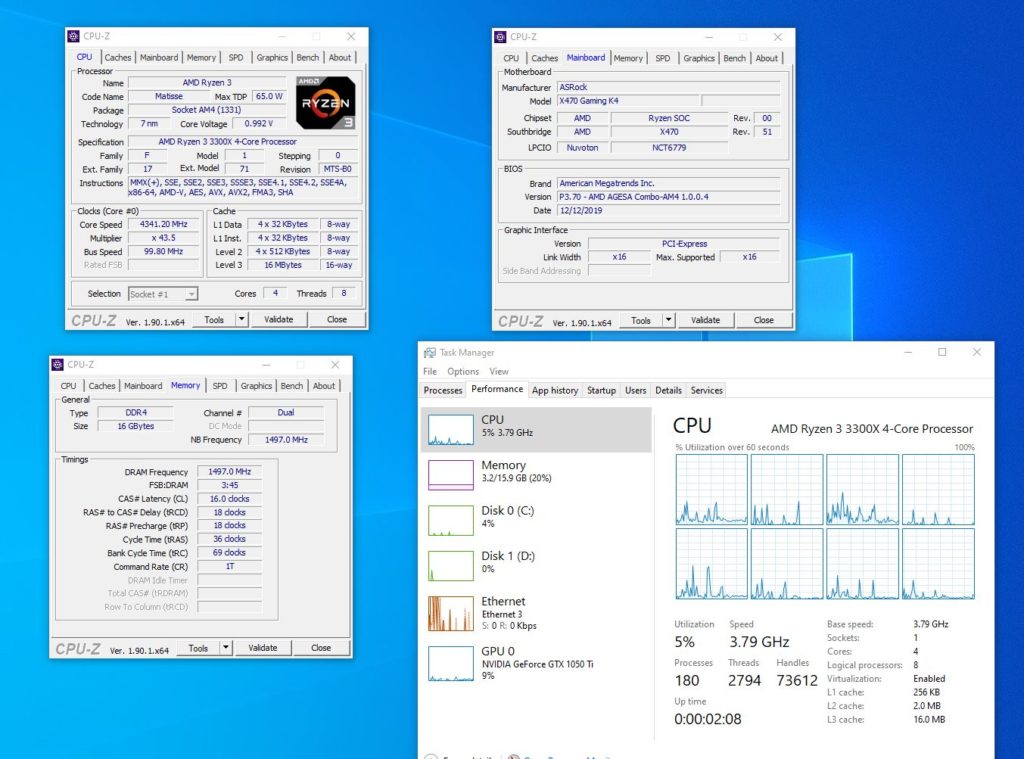1024x759 pixels.
Task: Click the Validate button in the Mainboard window
Action: click(708, 320)
